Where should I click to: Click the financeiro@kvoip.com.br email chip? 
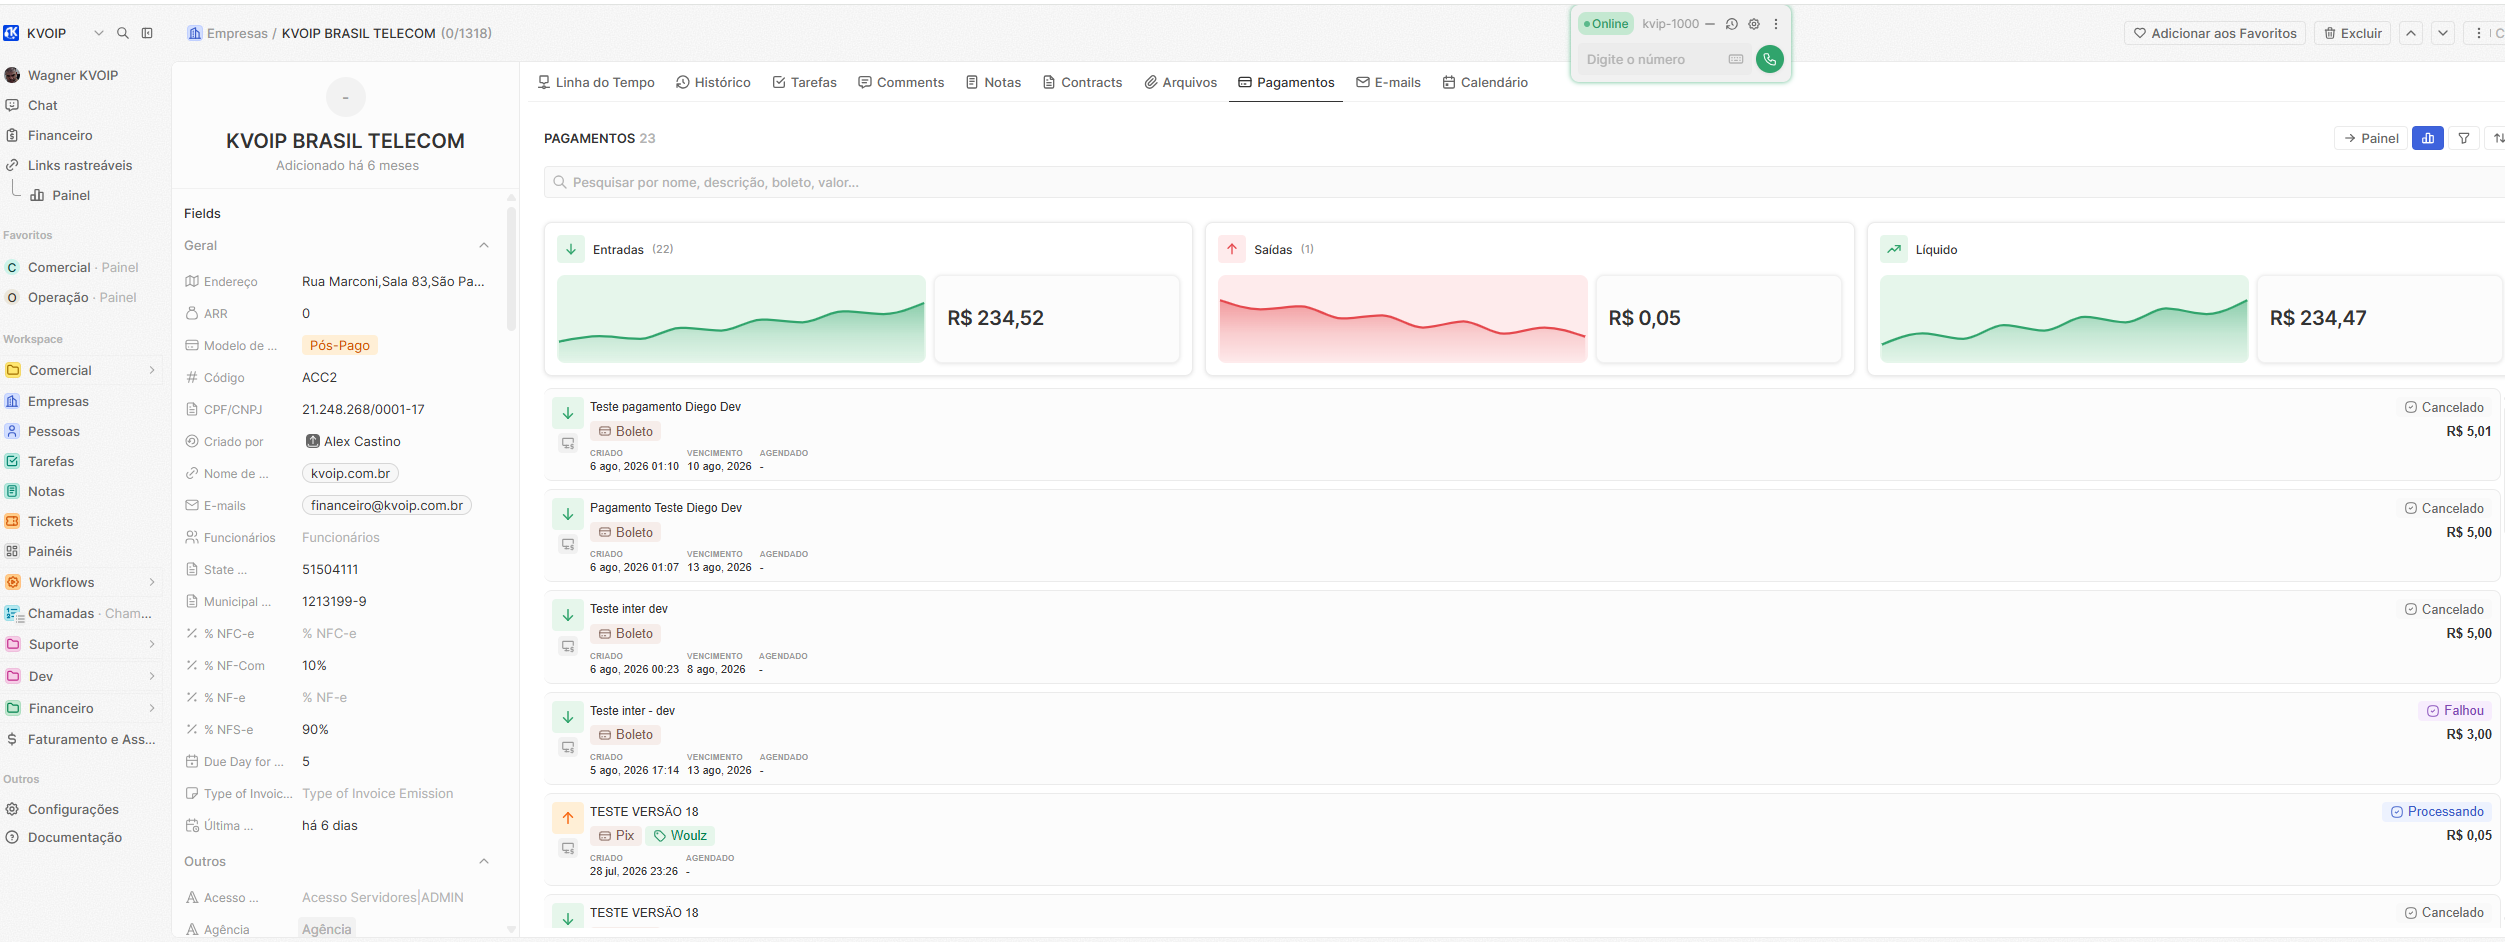pyautogui.click(x=387, y=505)
